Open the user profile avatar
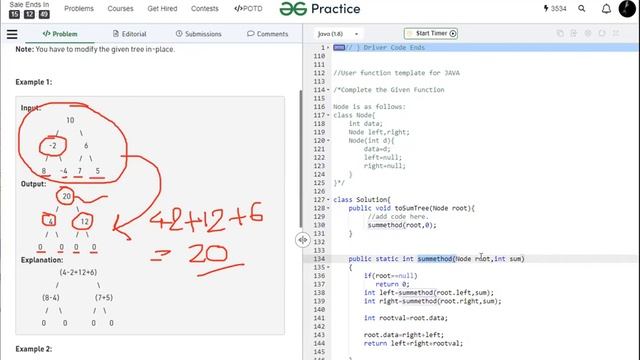The image size is (640, 360). tap(627, 9)
